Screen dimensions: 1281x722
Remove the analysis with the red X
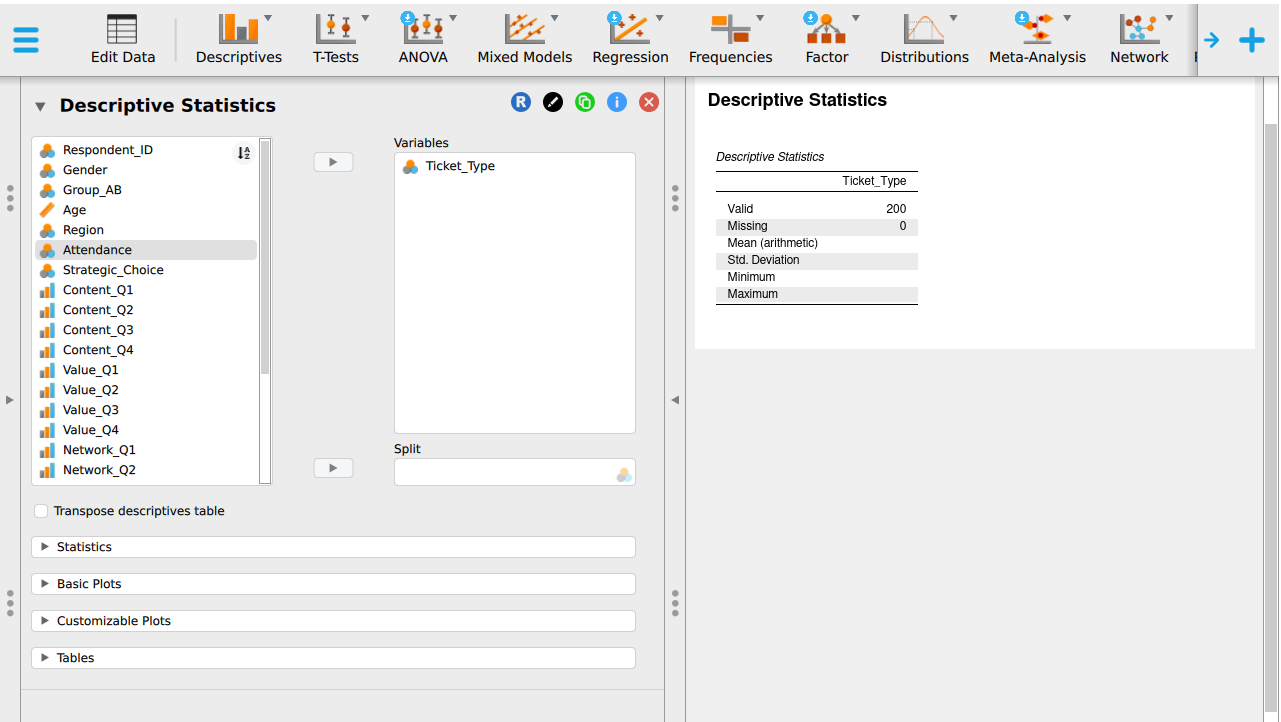(x=649, y=102)
